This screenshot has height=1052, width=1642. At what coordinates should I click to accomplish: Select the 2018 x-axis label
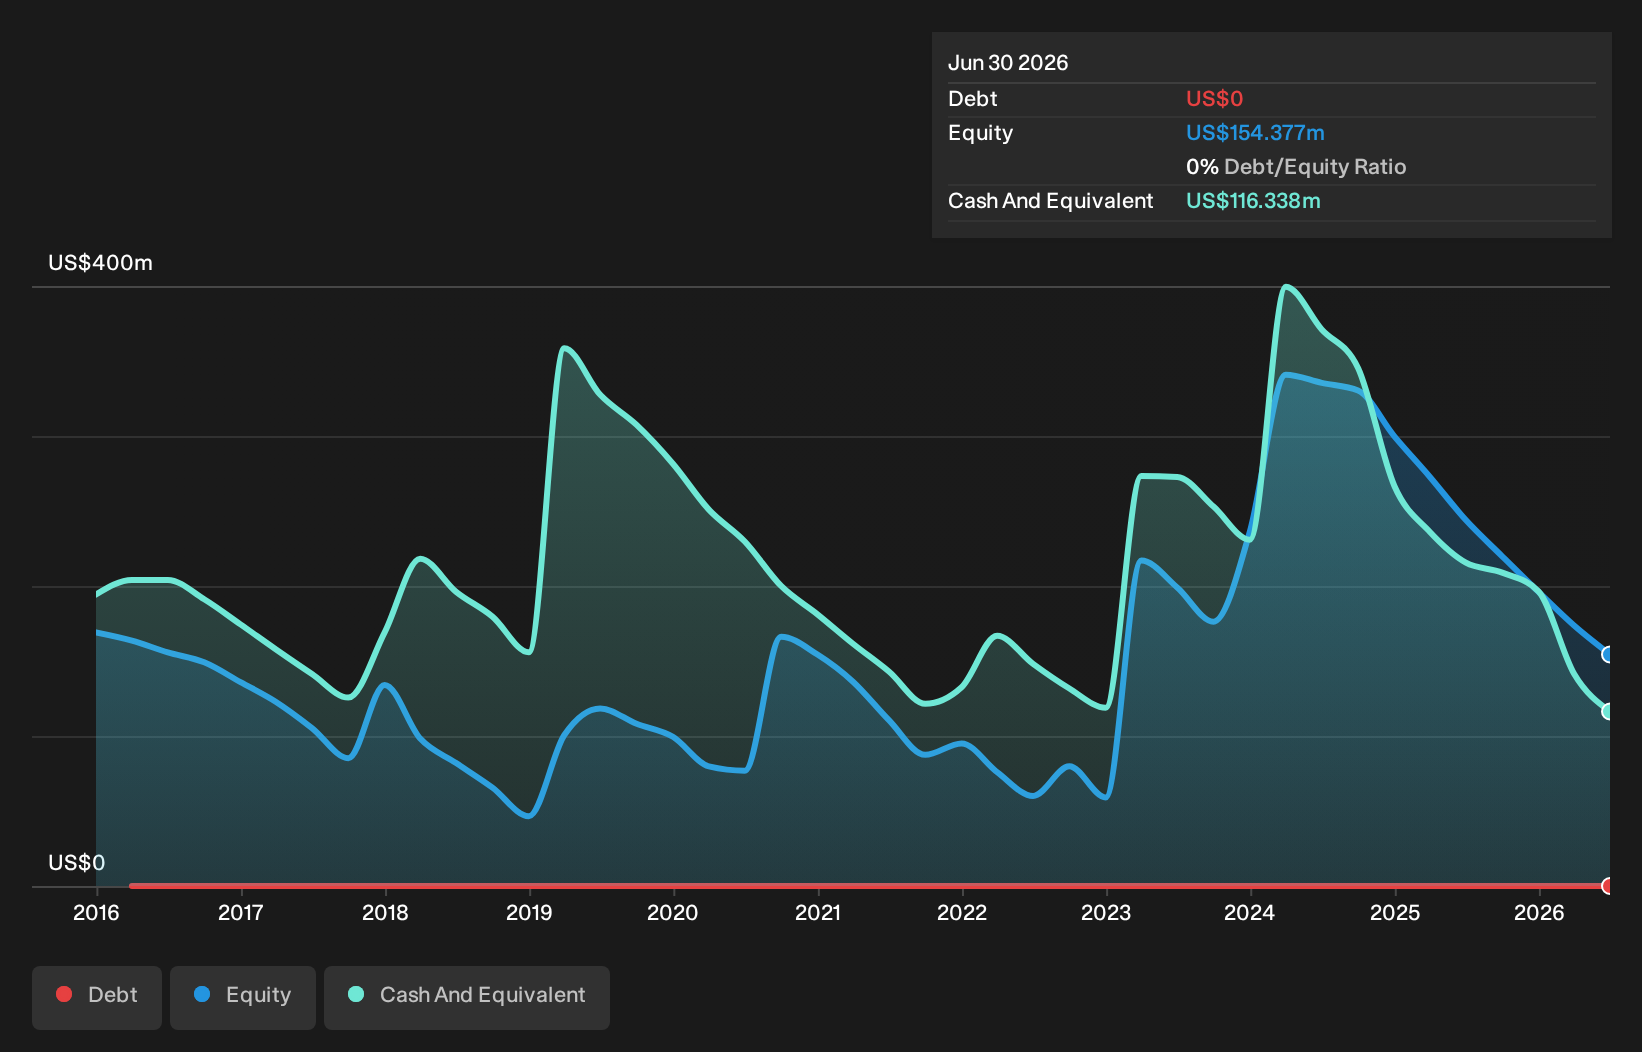pos(385,913)
